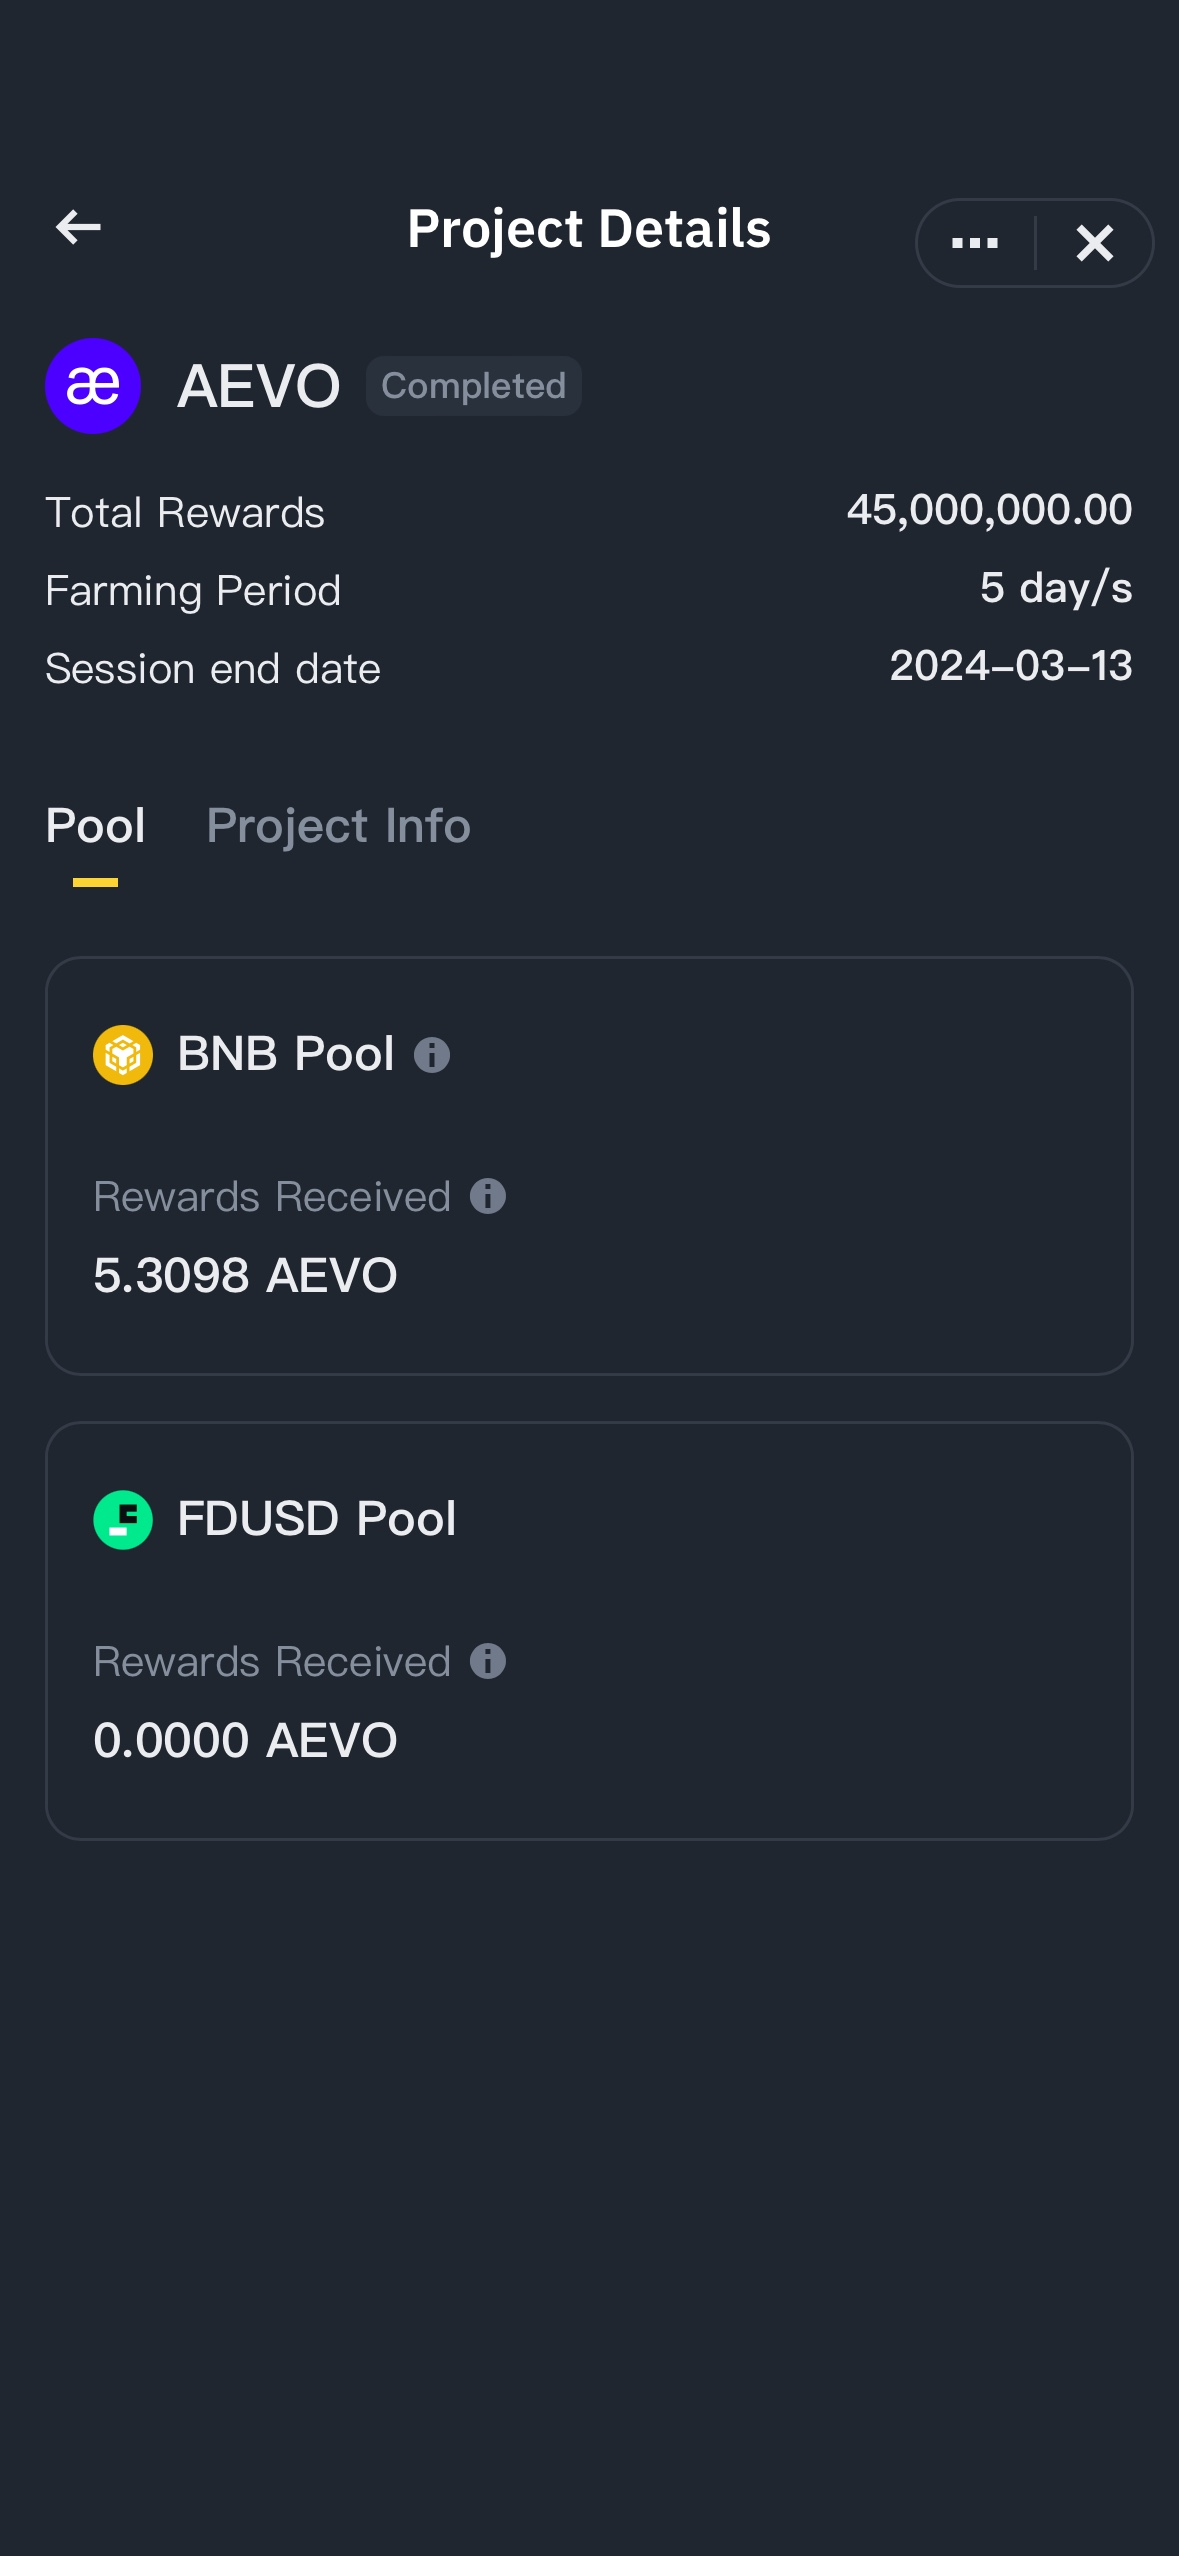This screenshot has height=2556, width=1179.
Task: Go back using the left arrow
Action: [x=78, y=227]
